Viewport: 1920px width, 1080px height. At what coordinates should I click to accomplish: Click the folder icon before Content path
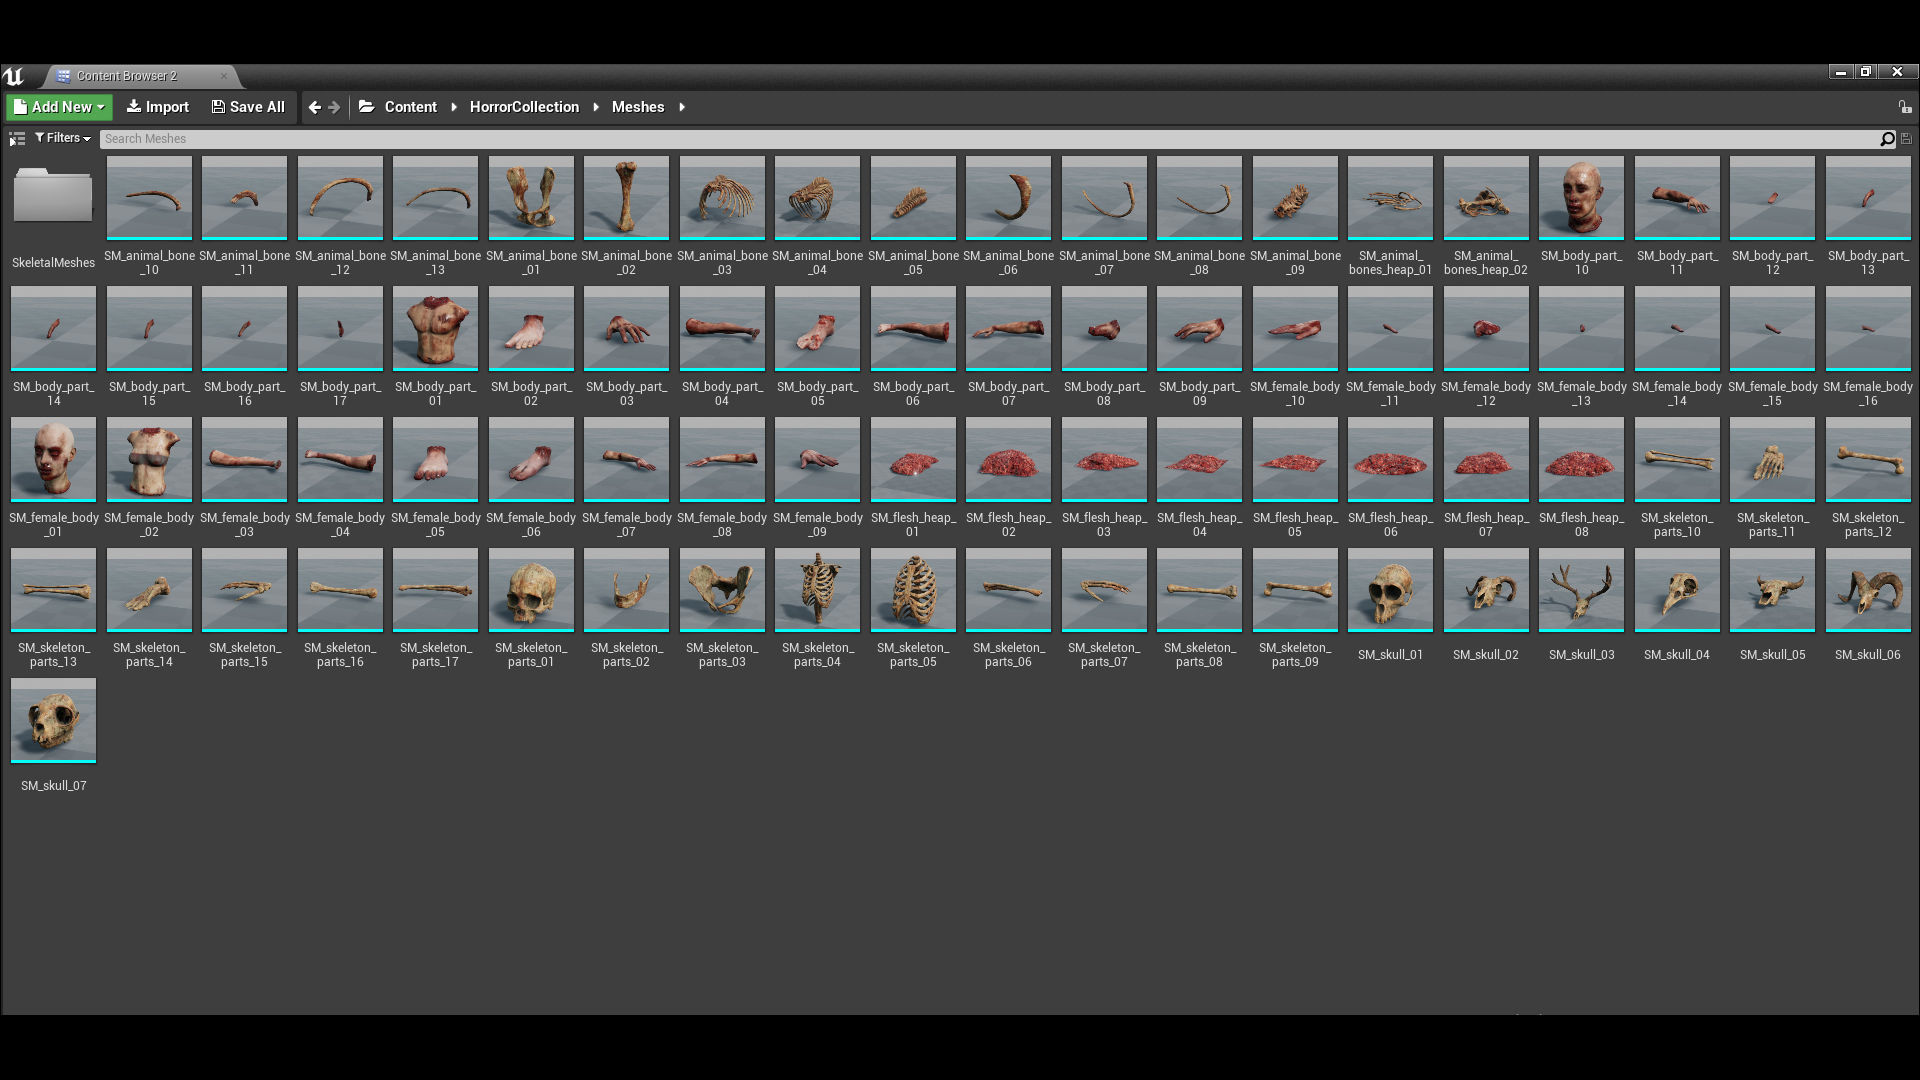367,107
